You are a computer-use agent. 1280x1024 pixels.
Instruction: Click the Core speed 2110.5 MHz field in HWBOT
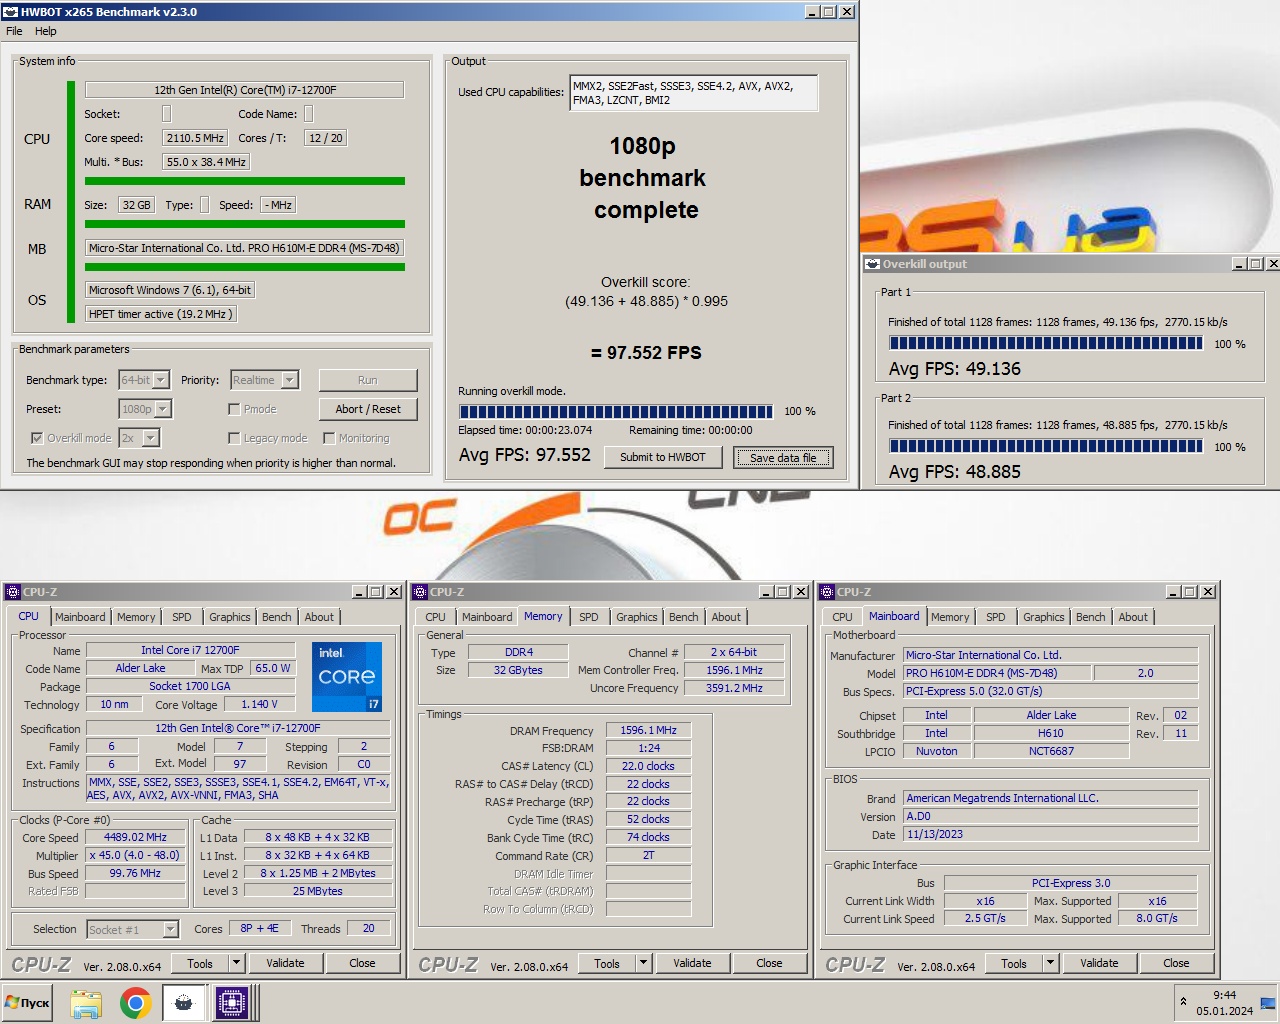[196, 138]
